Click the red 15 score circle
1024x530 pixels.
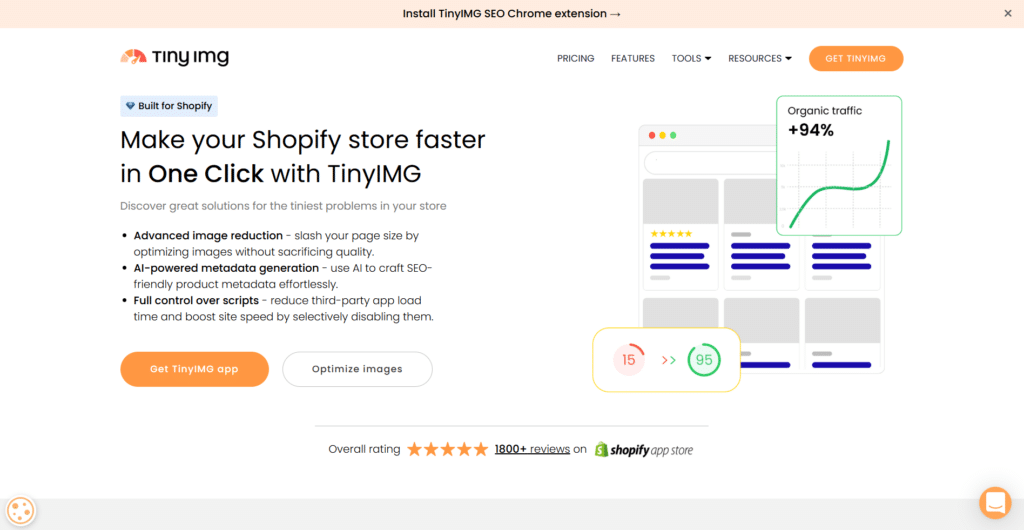629,360
